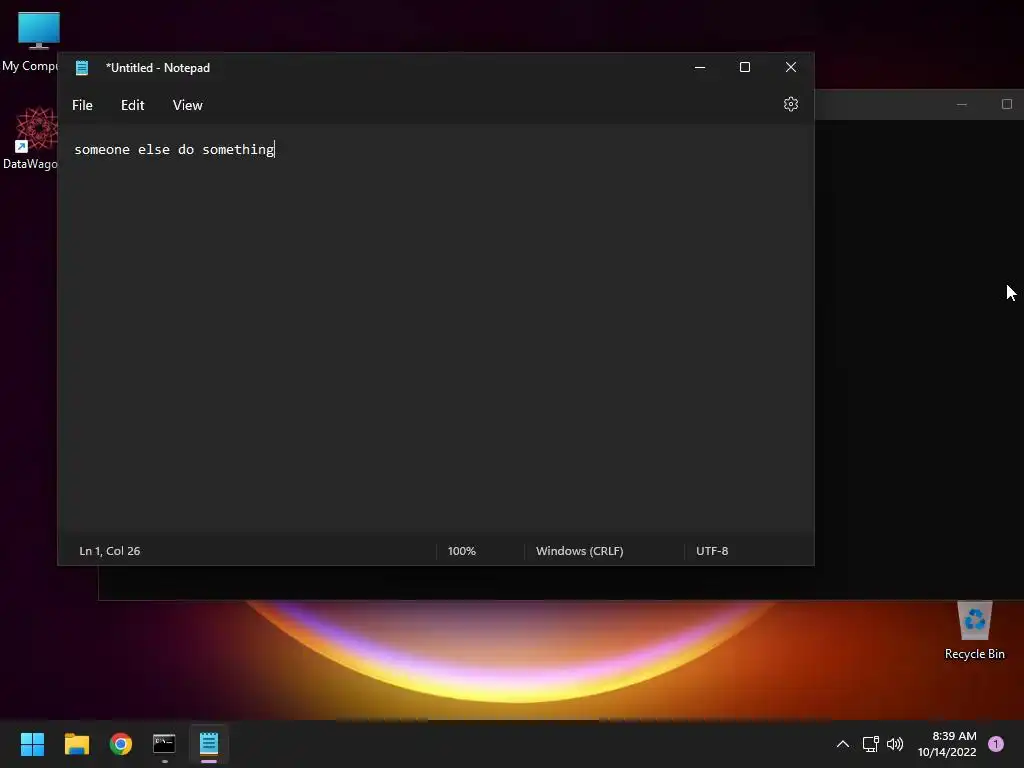Screen dimensions: 1024x768
Task: Click the Notepad taskbar icon
Action: coord(208,744)
